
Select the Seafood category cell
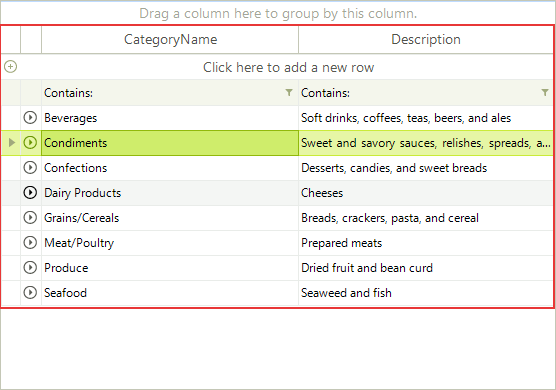pos(170,293)
